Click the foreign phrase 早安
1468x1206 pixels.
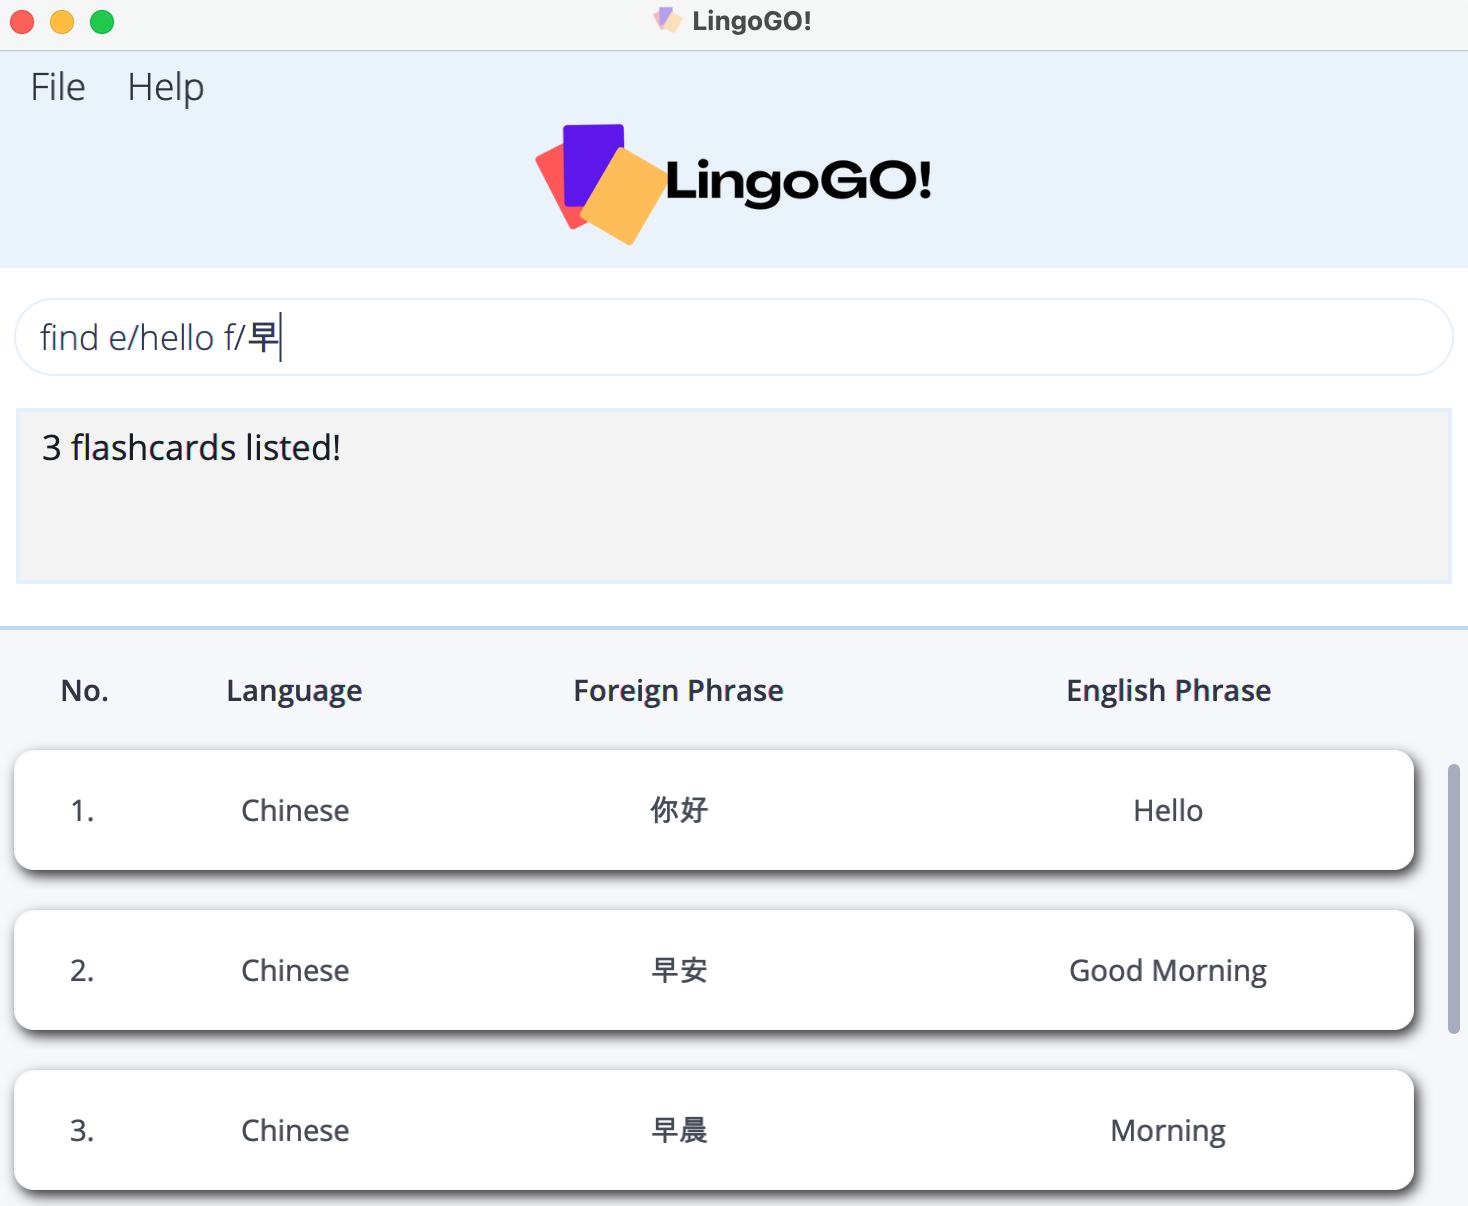tap(679, 970)
